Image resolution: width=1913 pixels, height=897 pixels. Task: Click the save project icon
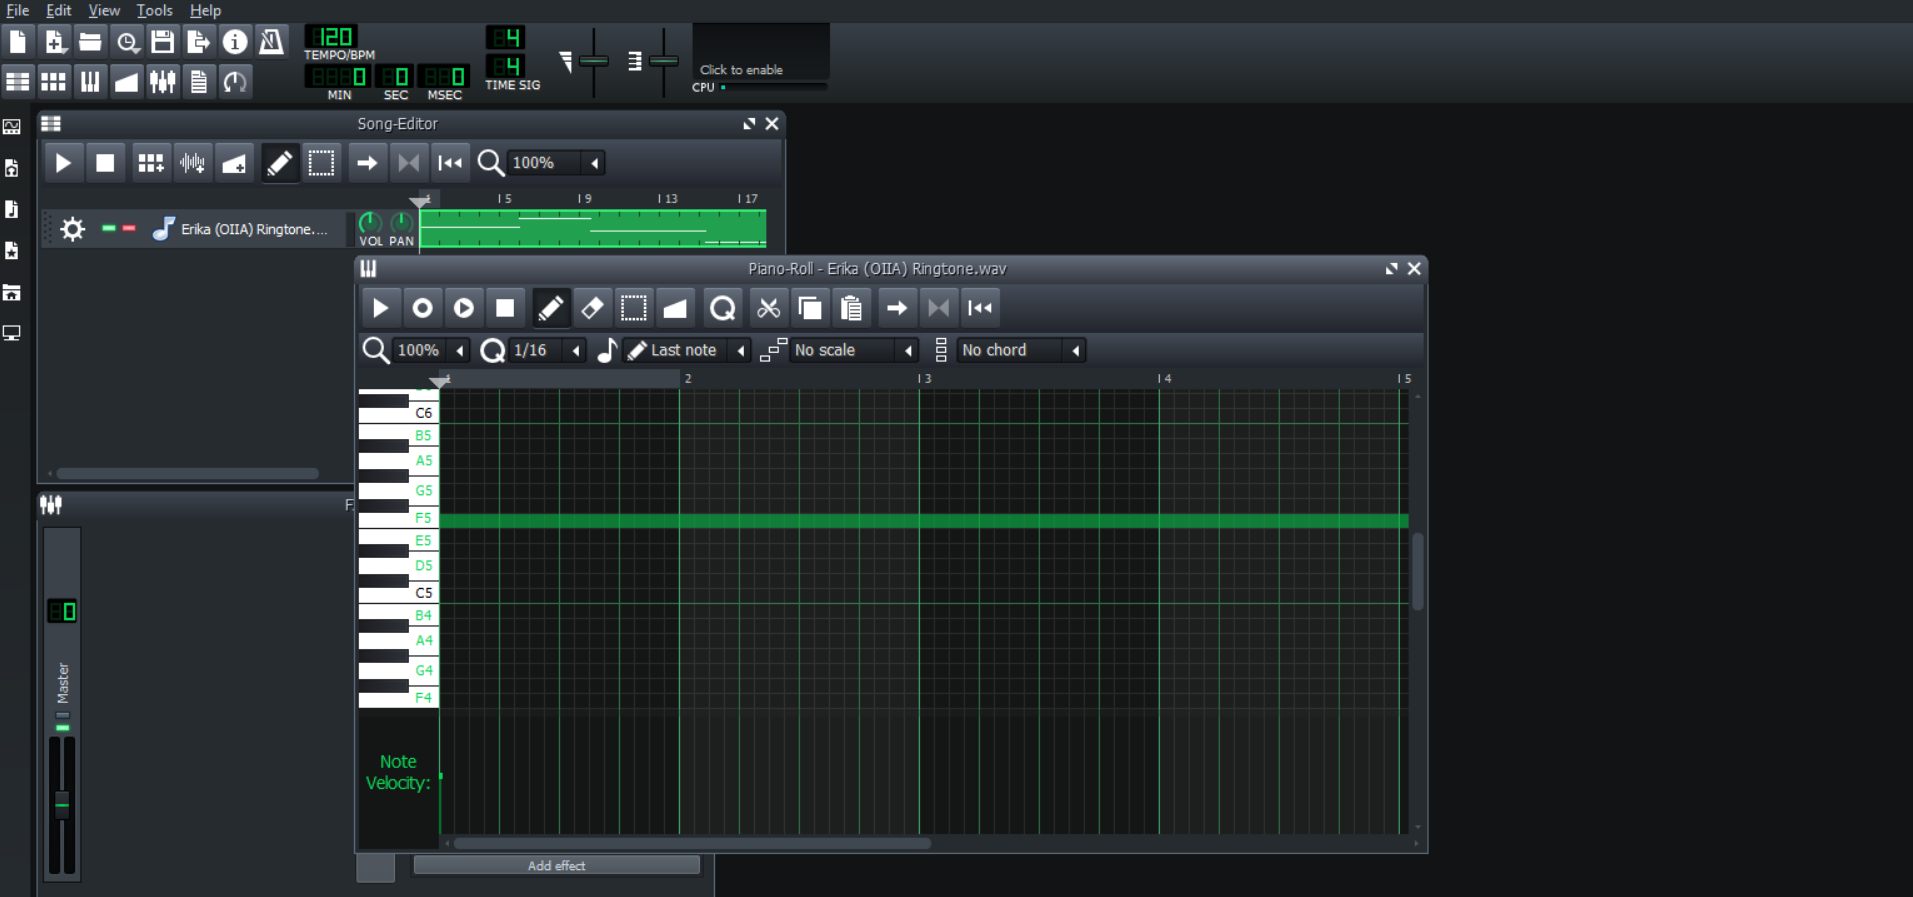click(x=162, y=42)
